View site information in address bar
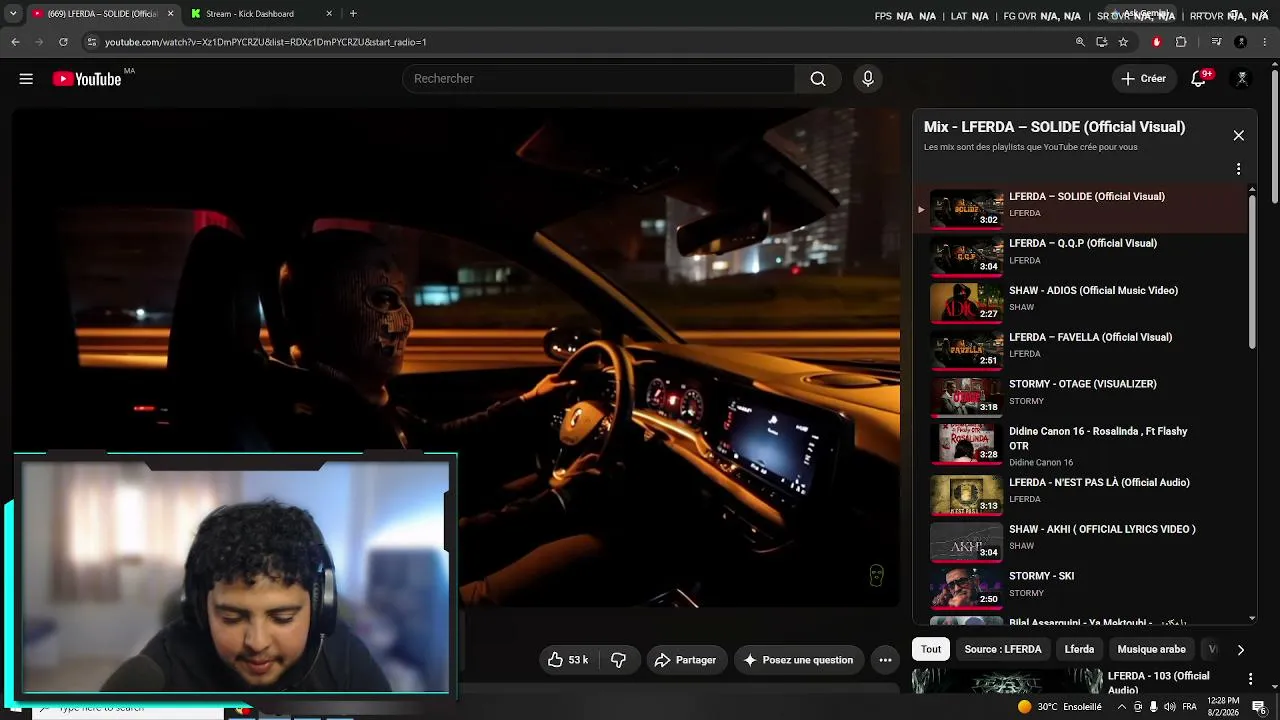The height and width of the screenshot is (720, 1280). pyautogui.click(x=91, y=42)
